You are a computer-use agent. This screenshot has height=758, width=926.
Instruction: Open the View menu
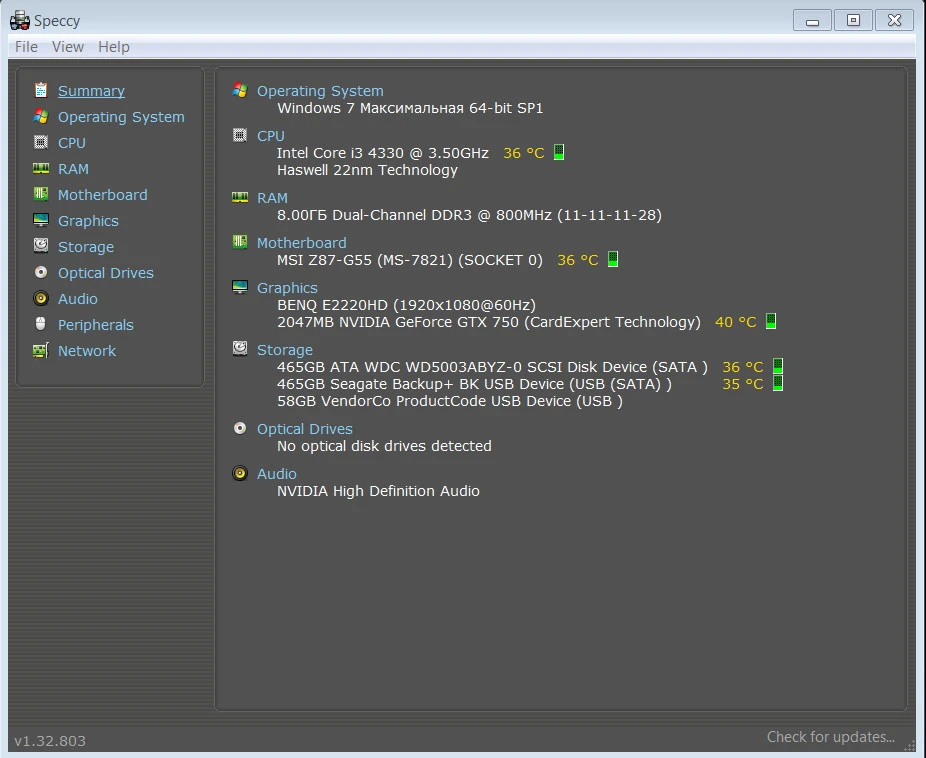[x=68, y=47]
